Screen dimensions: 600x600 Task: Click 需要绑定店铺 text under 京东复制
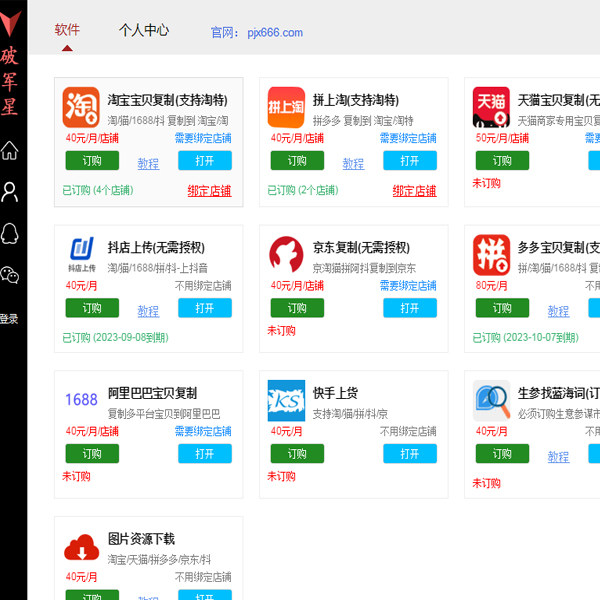tap(408, 286)
